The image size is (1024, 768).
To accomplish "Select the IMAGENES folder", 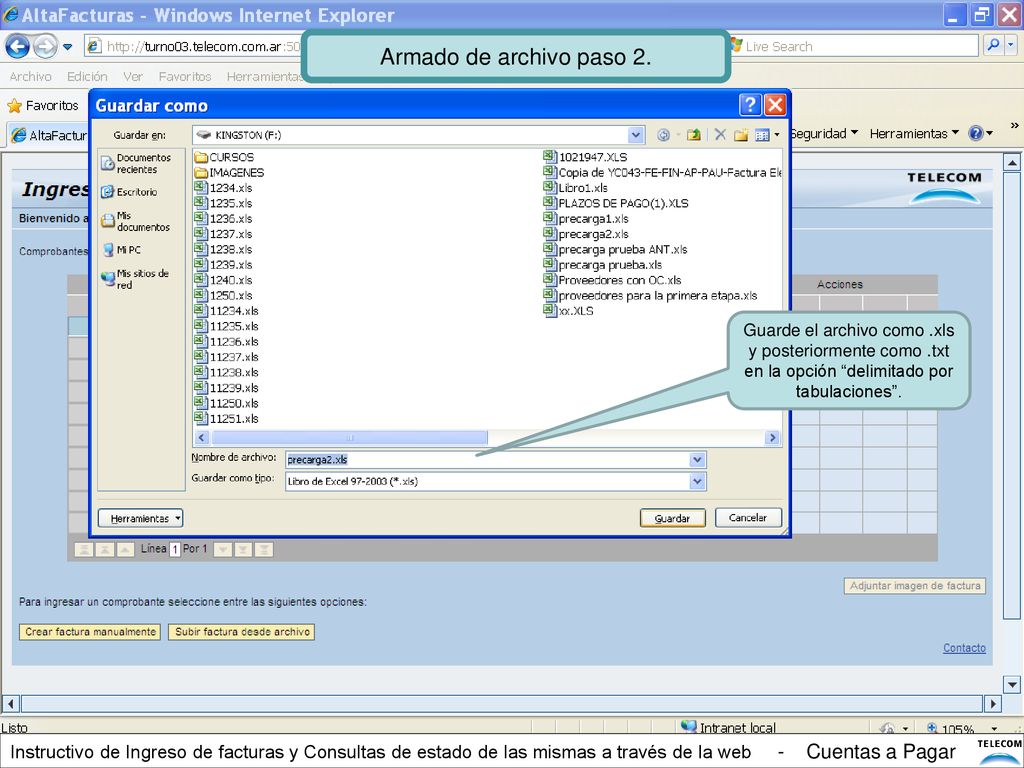I will coord(229,172).
